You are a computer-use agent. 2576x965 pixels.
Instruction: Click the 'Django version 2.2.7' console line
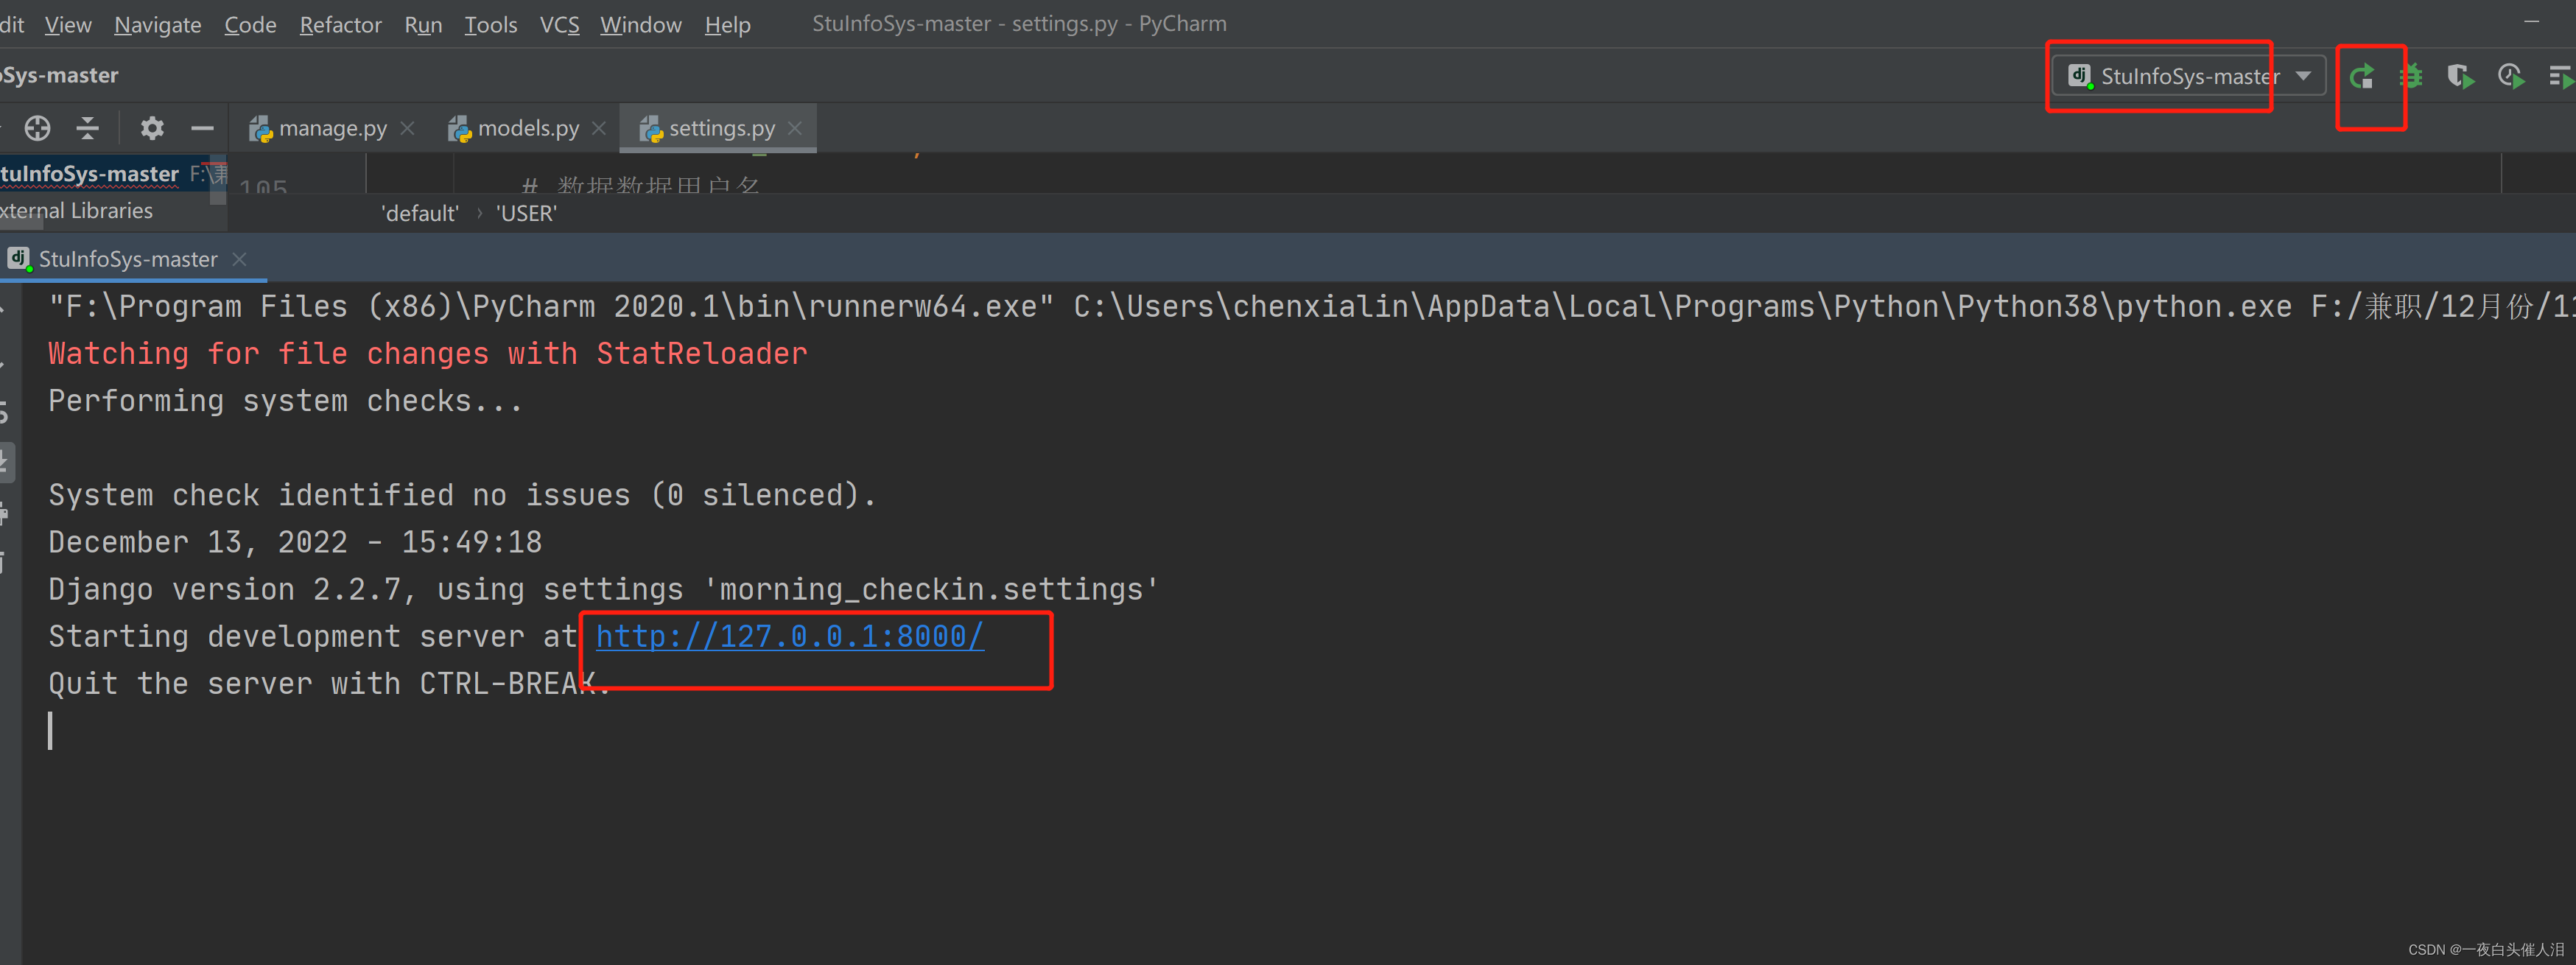[603, 589]
